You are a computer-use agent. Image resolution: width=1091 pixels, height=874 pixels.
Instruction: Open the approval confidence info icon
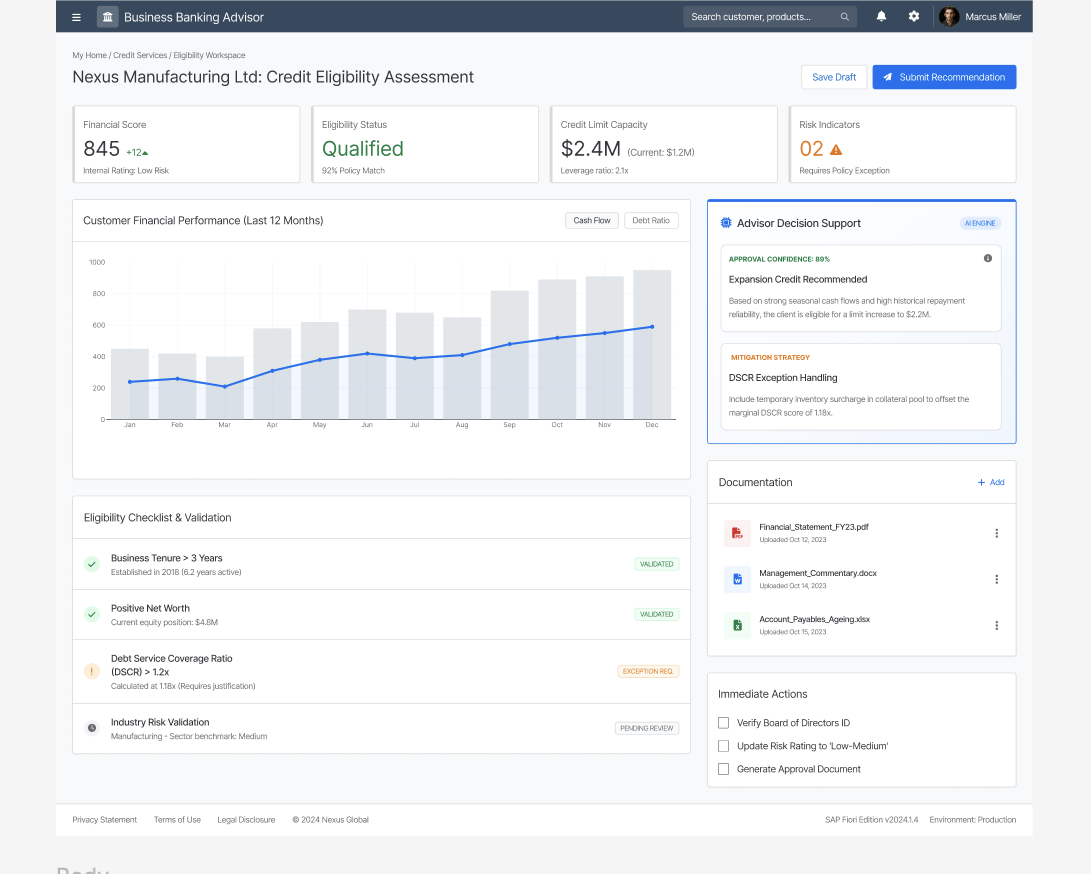pos(988,258)
